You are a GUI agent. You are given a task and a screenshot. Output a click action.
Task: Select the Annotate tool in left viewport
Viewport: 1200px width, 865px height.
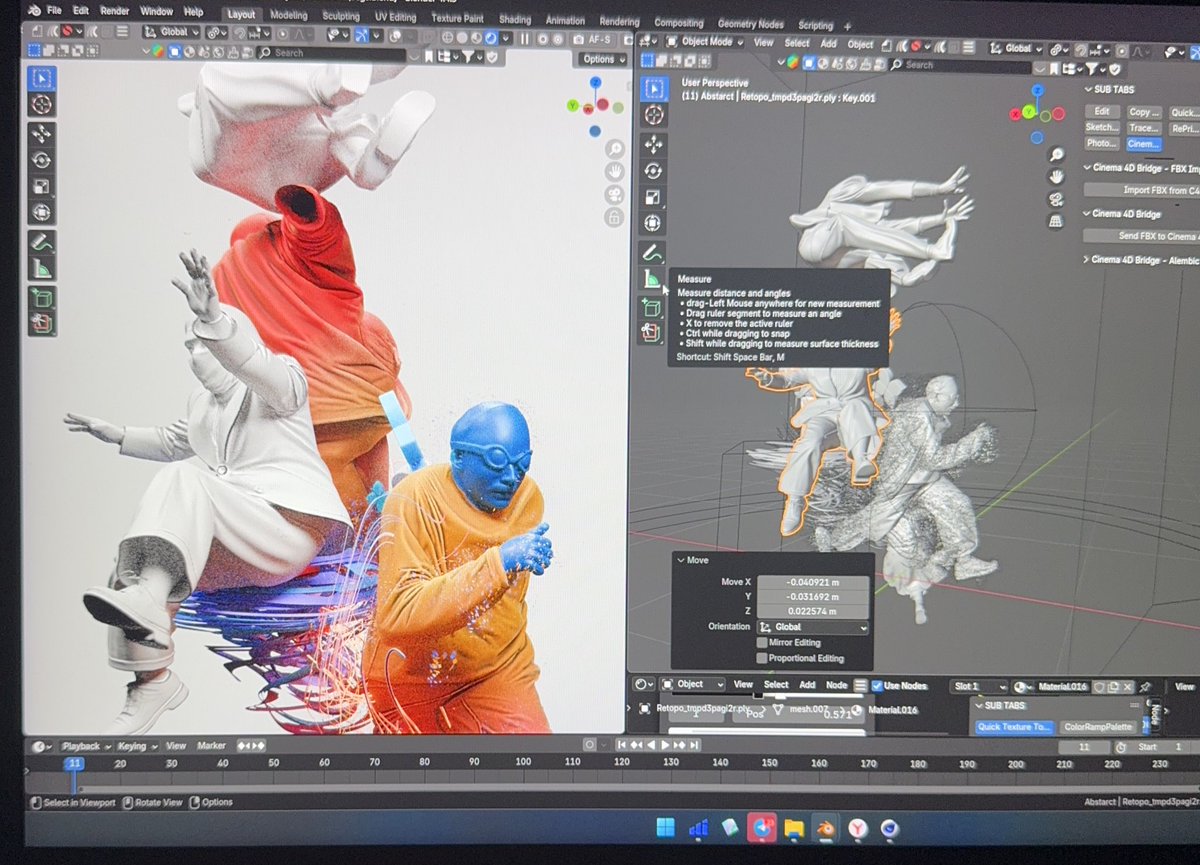42,242
